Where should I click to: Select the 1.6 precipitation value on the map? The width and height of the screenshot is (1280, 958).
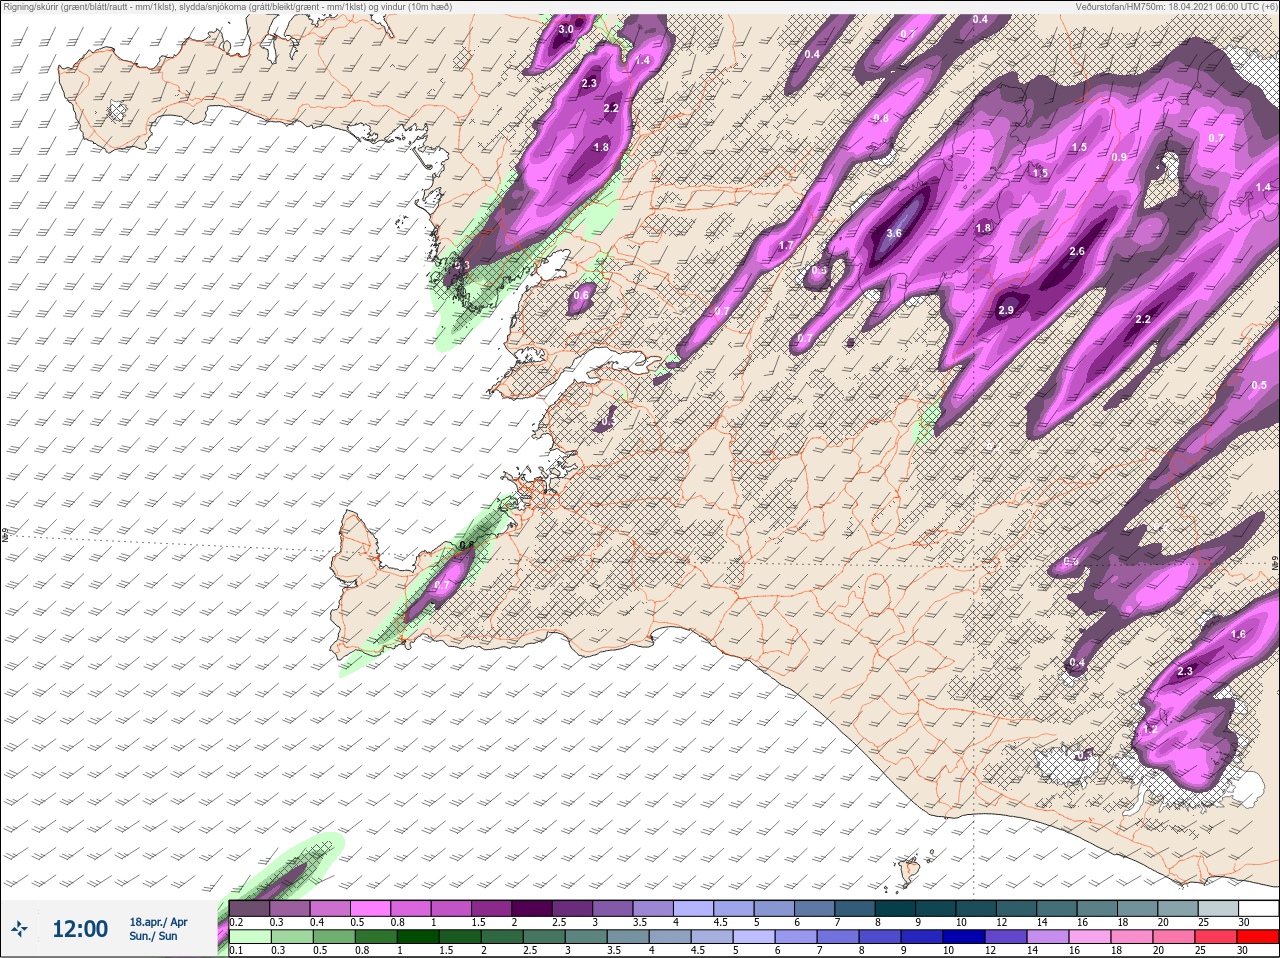[x=1238, y=634]
